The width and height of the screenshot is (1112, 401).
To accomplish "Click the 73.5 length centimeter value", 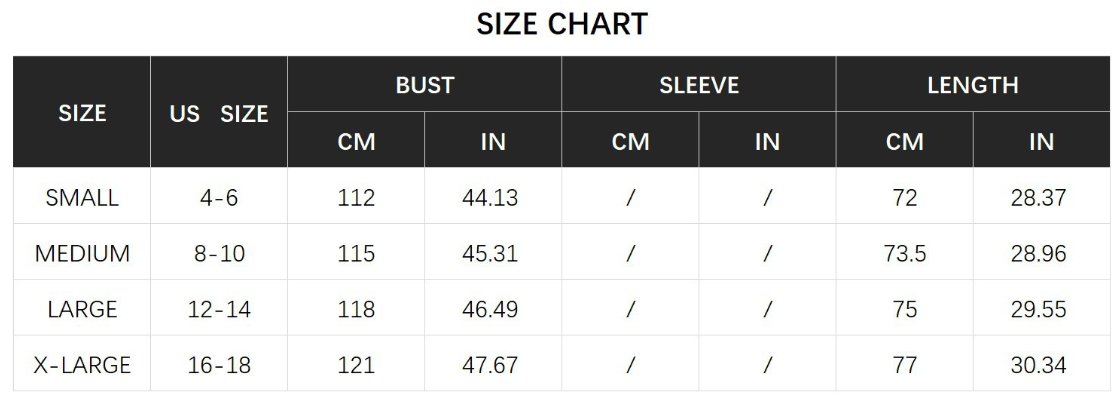I will point(905,254).
